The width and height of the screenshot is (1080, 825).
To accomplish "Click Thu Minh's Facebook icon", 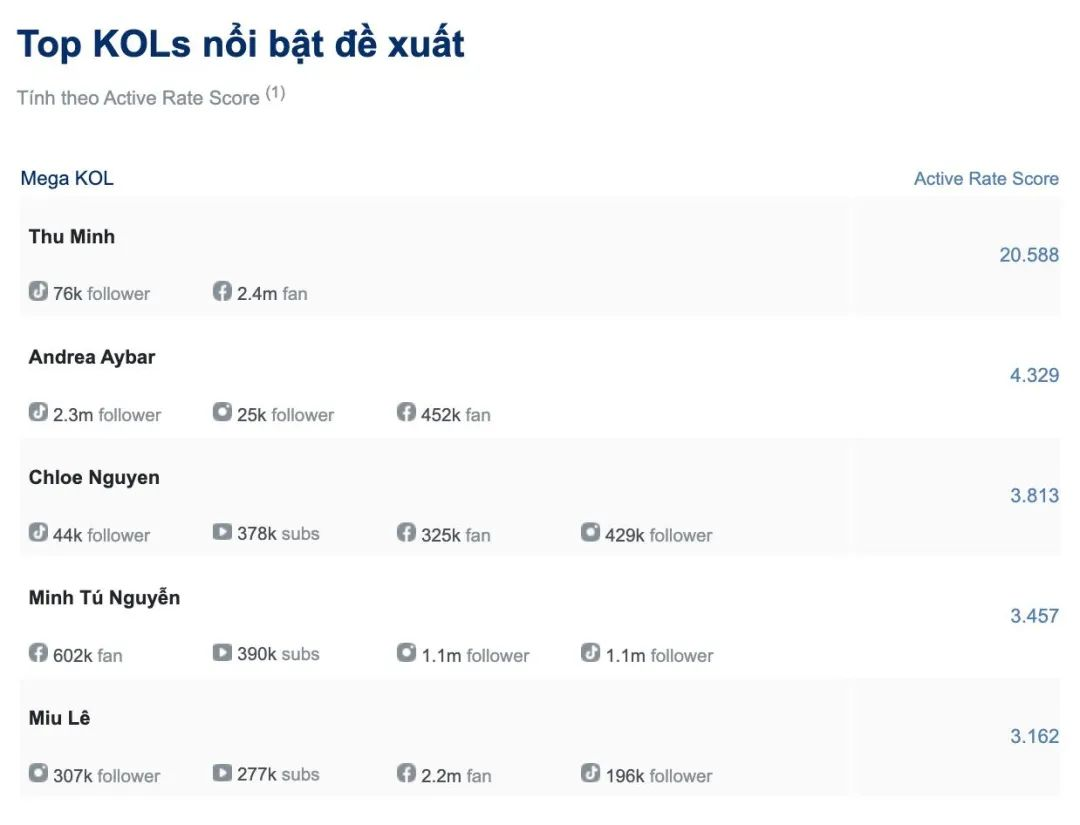I will [x=222, y=292].
